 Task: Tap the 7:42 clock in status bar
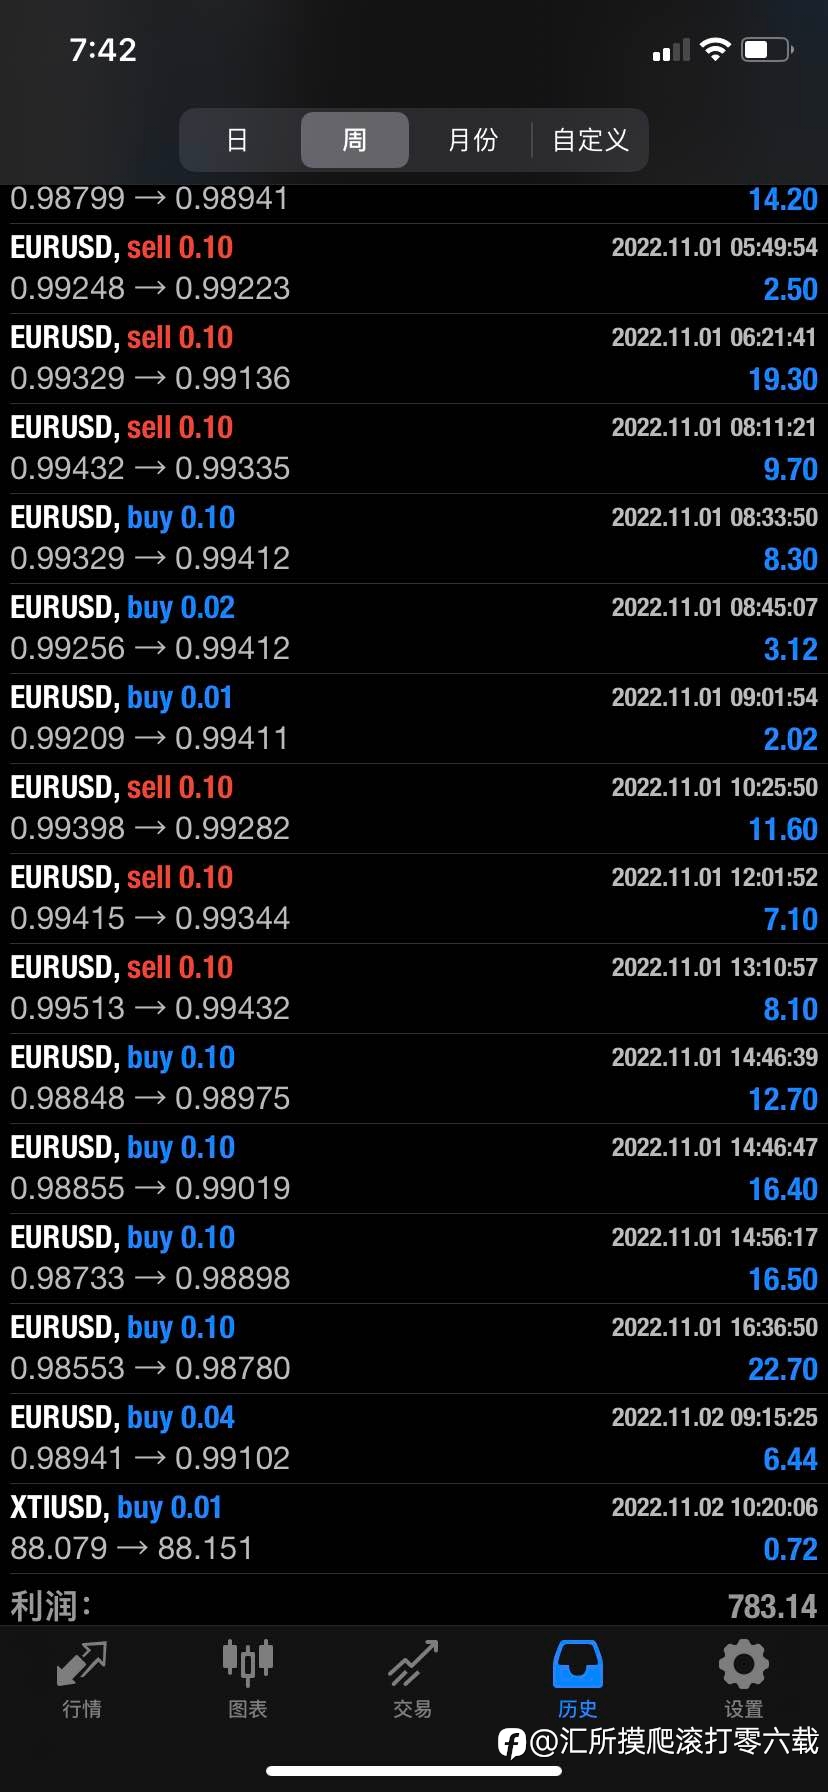pyautogui.click(x=103, y=49)
